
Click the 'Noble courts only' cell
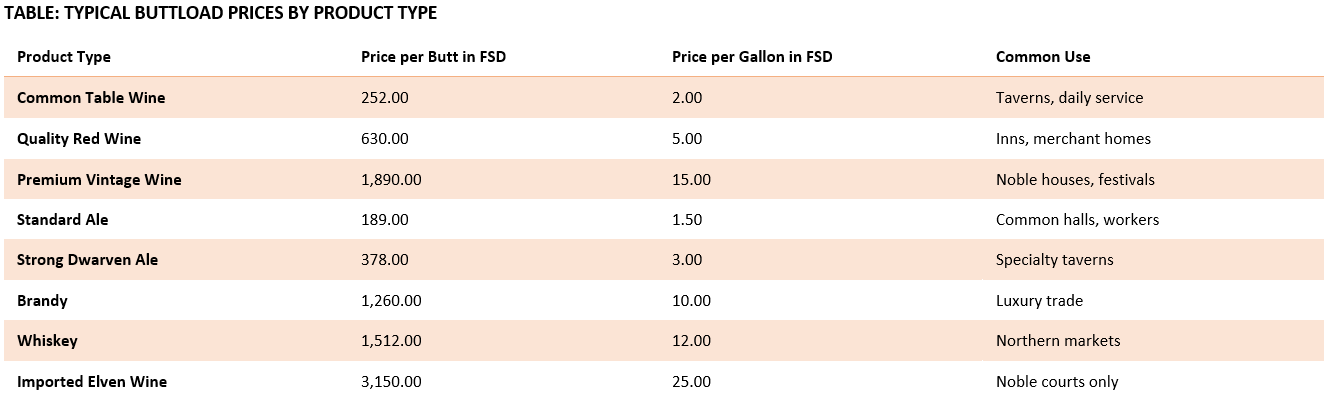(1057, 382)
